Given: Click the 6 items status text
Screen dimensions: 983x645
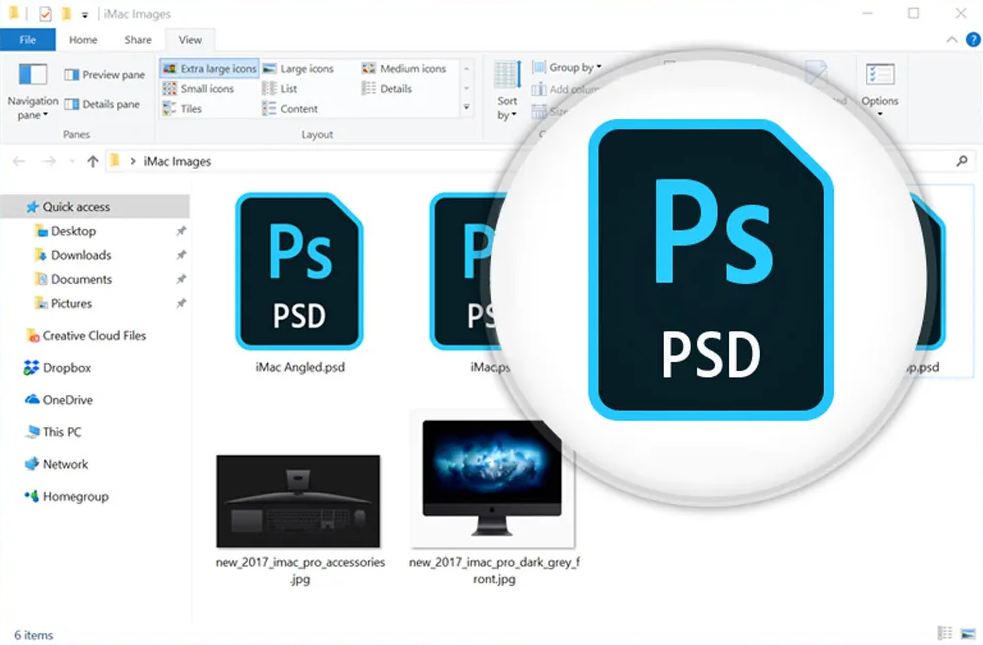Looking at the screenshot, I should (34, 635).
